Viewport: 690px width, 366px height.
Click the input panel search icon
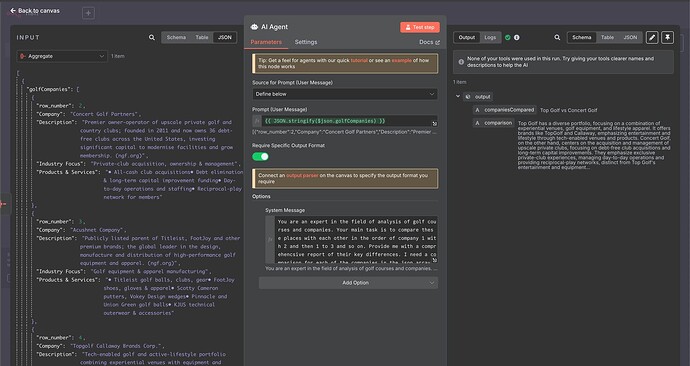pos(152,38)
